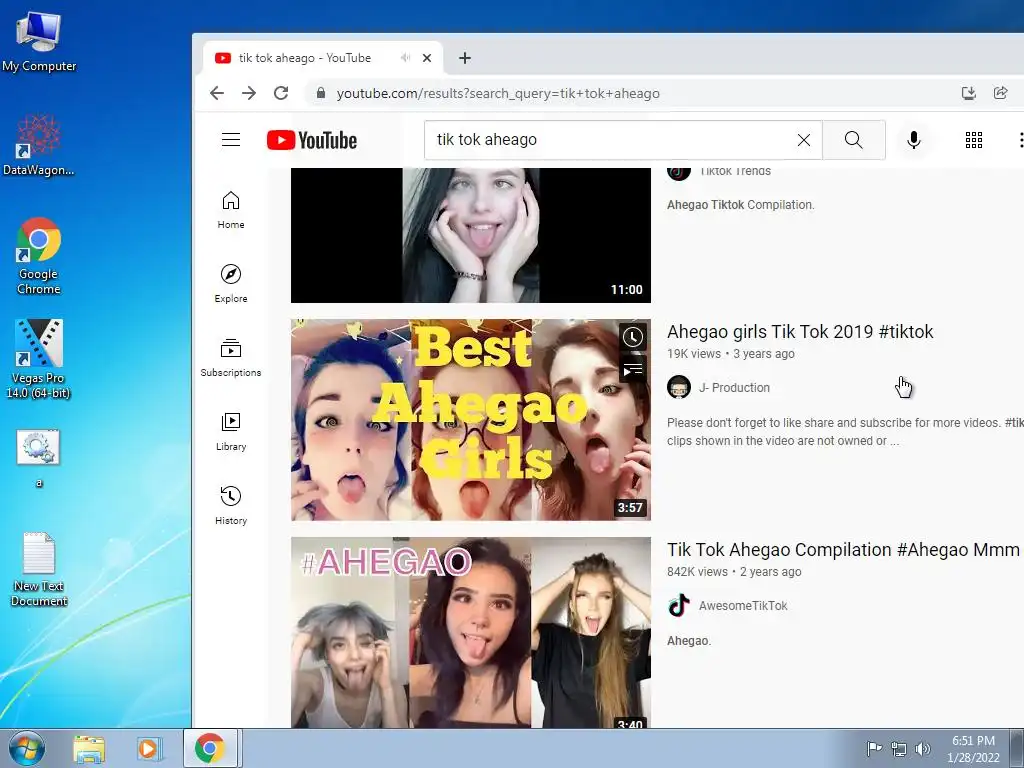This screenshot has height=768, width=1024.
Task: Click the share page icon in address bar
Action: pyautogui.click(x=1000, y=93)
